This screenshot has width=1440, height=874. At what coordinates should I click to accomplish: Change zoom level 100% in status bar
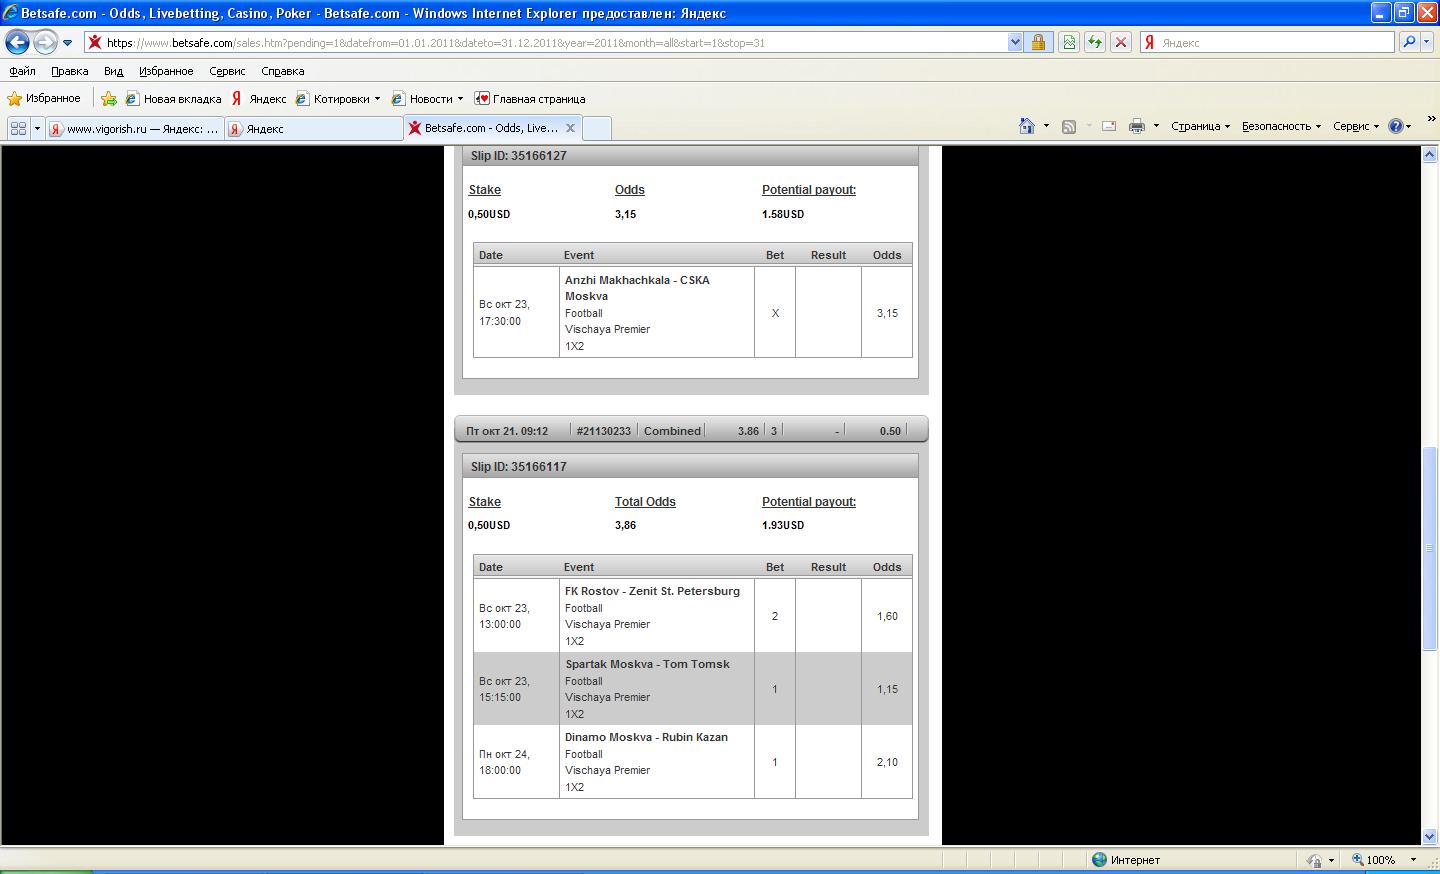(1384, 860)
